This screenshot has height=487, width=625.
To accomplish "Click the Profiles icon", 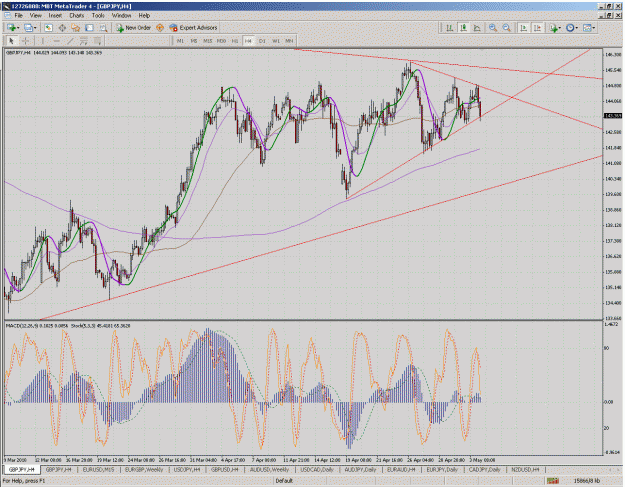I will pos(28,27).
